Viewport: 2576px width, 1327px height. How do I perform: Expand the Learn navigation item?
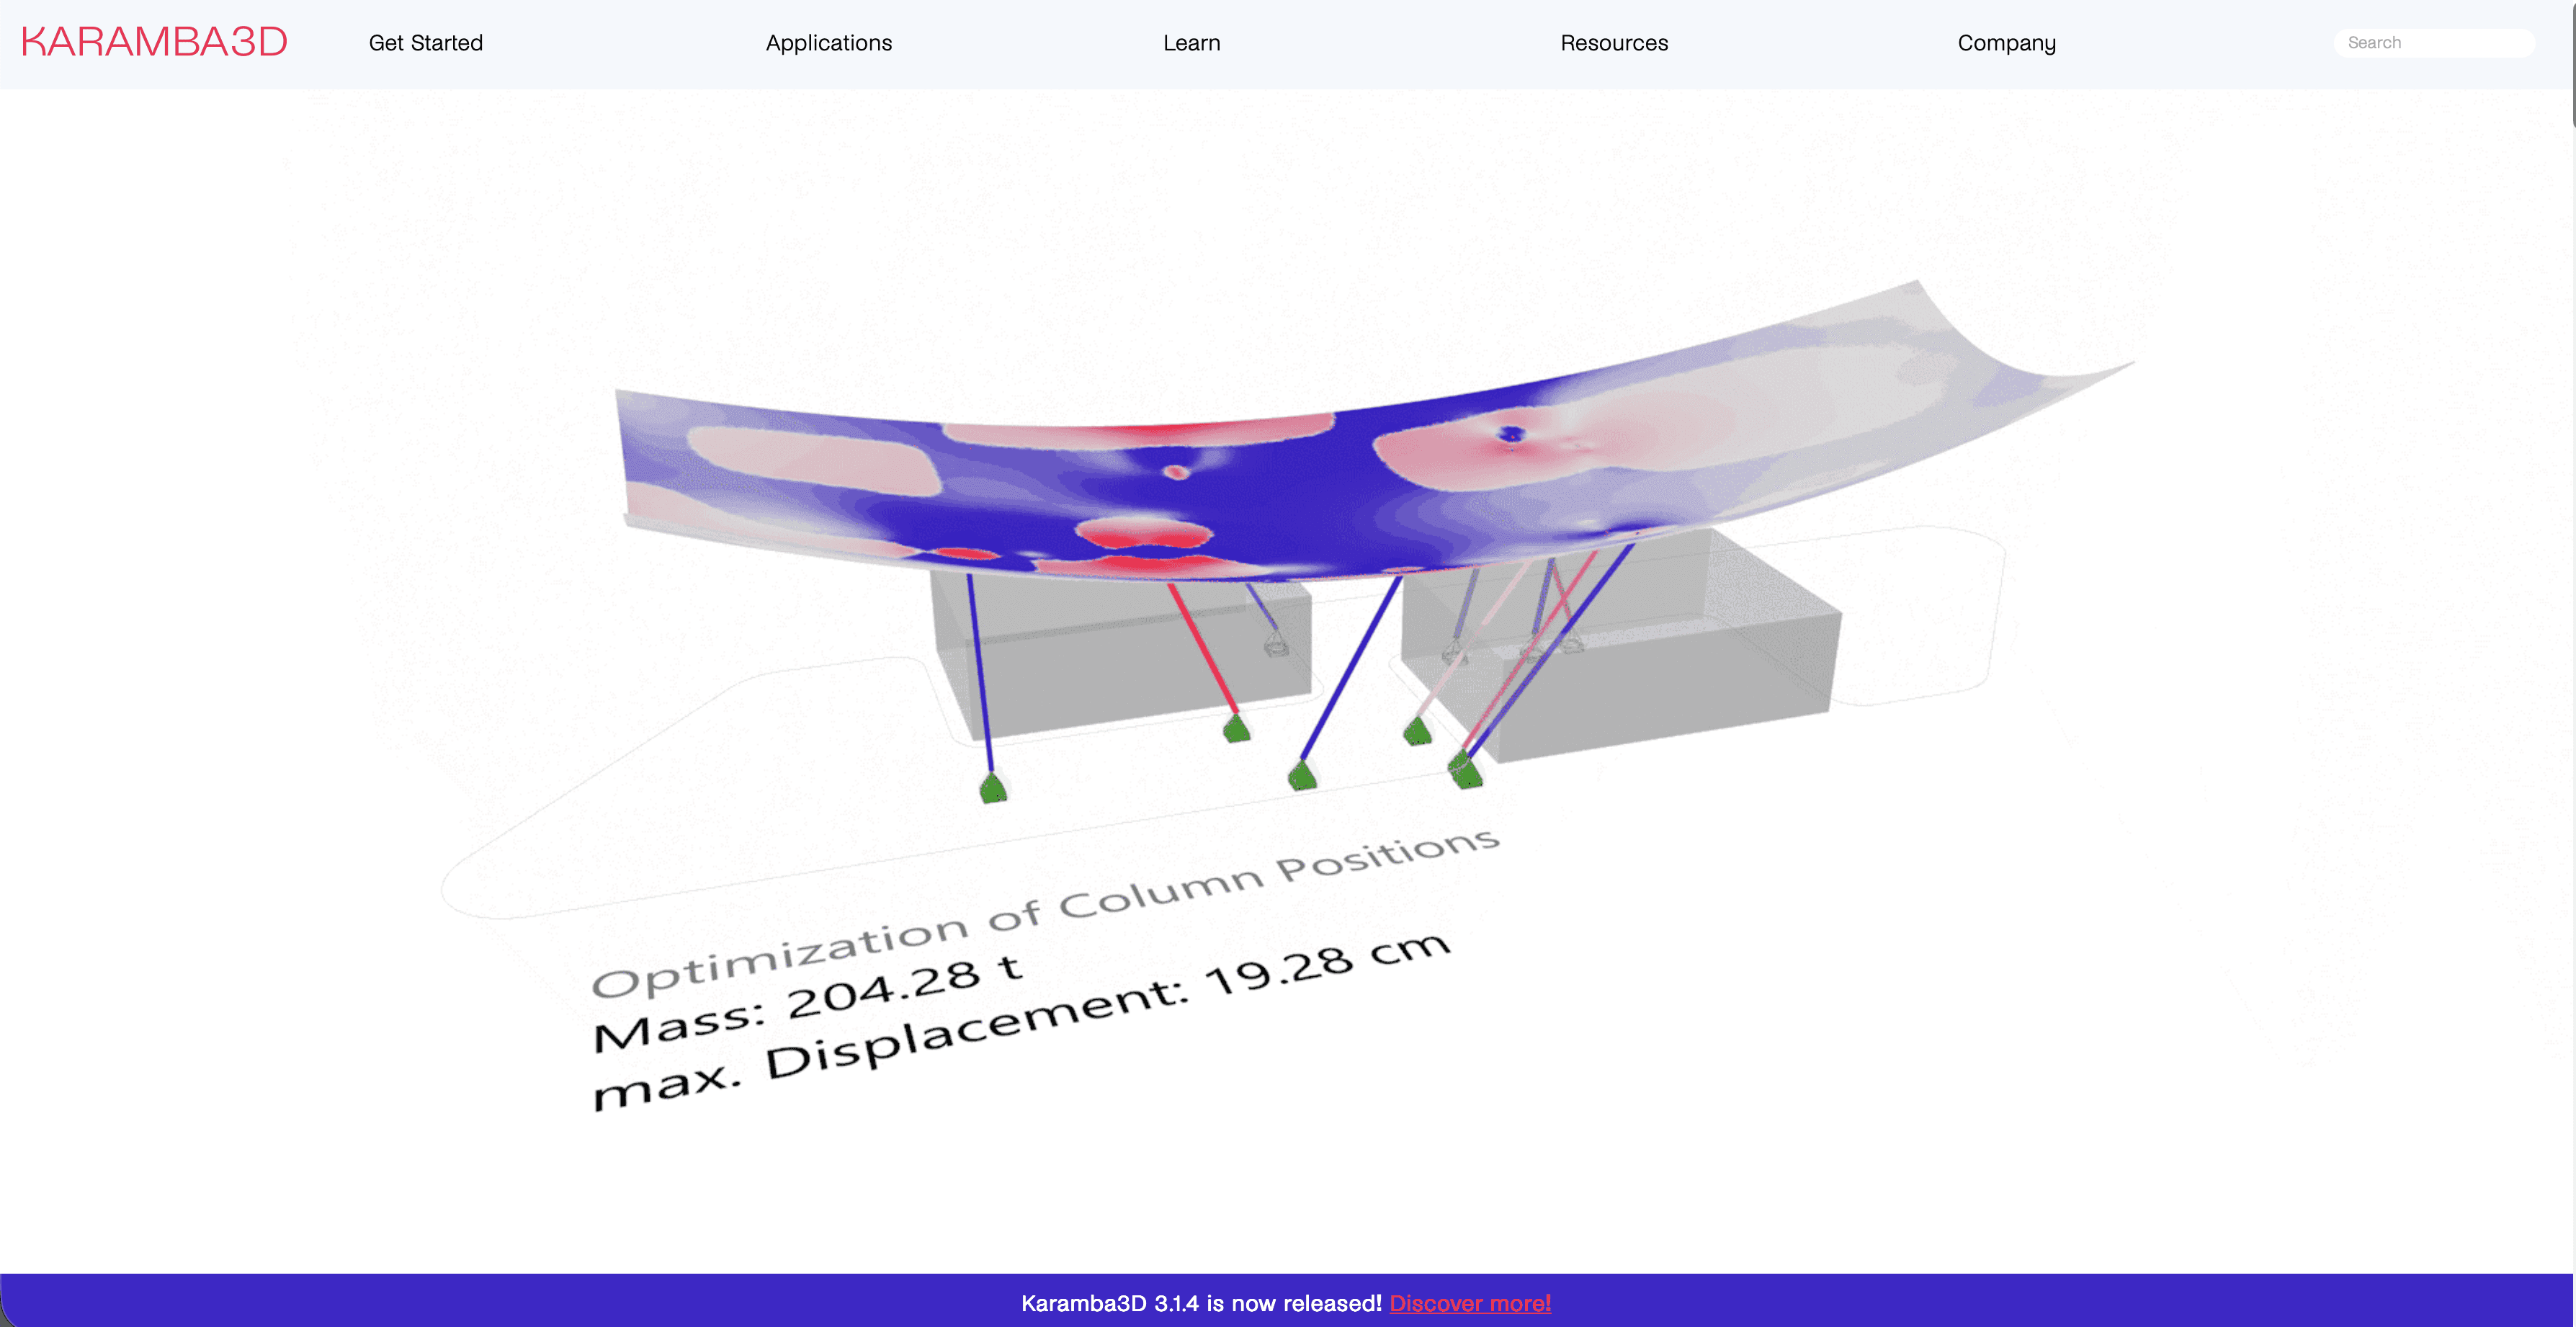coord(1191,43)
